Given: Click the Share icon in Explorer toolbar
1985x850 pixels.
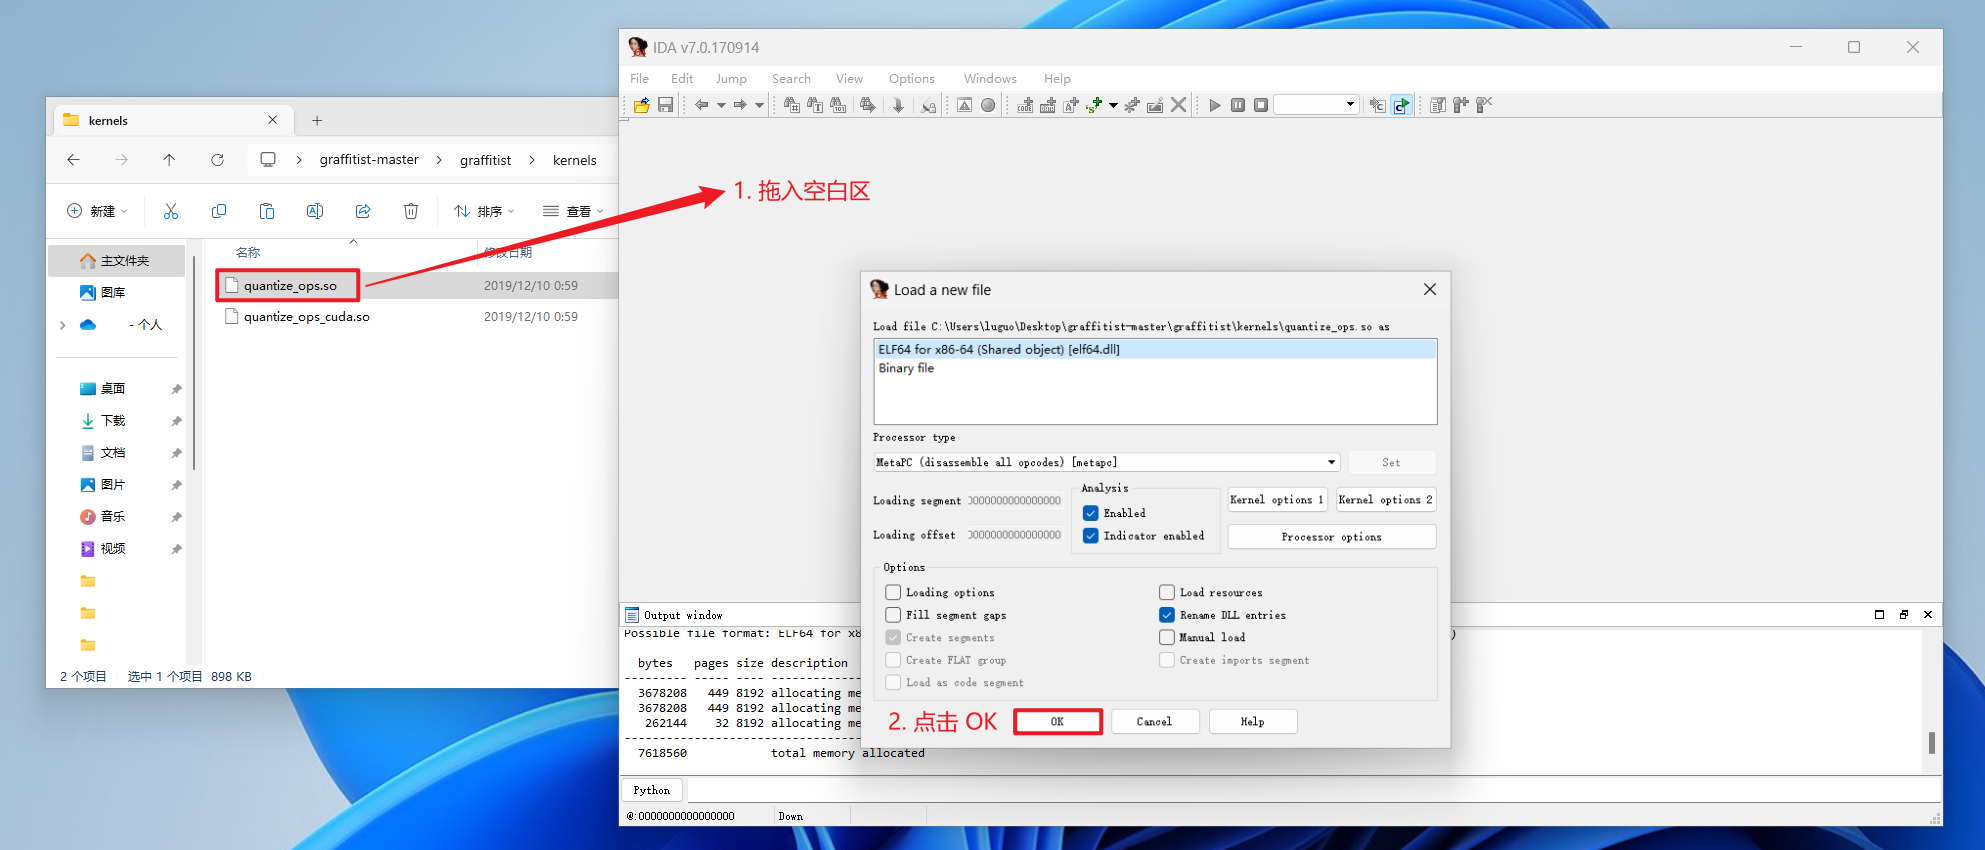Looking at the screenshot, I should 363,211.
